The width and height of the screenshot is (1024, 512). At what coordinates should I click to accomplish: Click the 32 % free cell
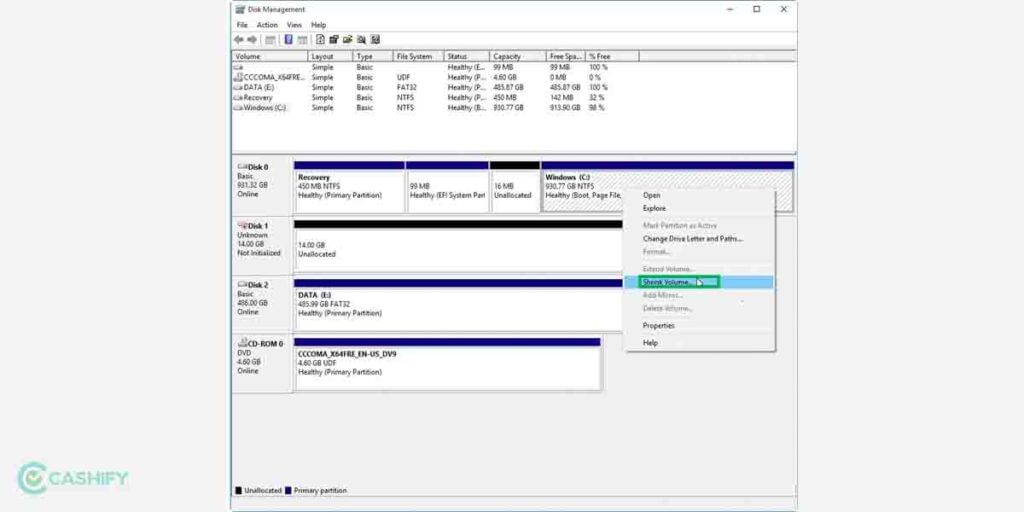pyautogui.click(x=597, y=98)
